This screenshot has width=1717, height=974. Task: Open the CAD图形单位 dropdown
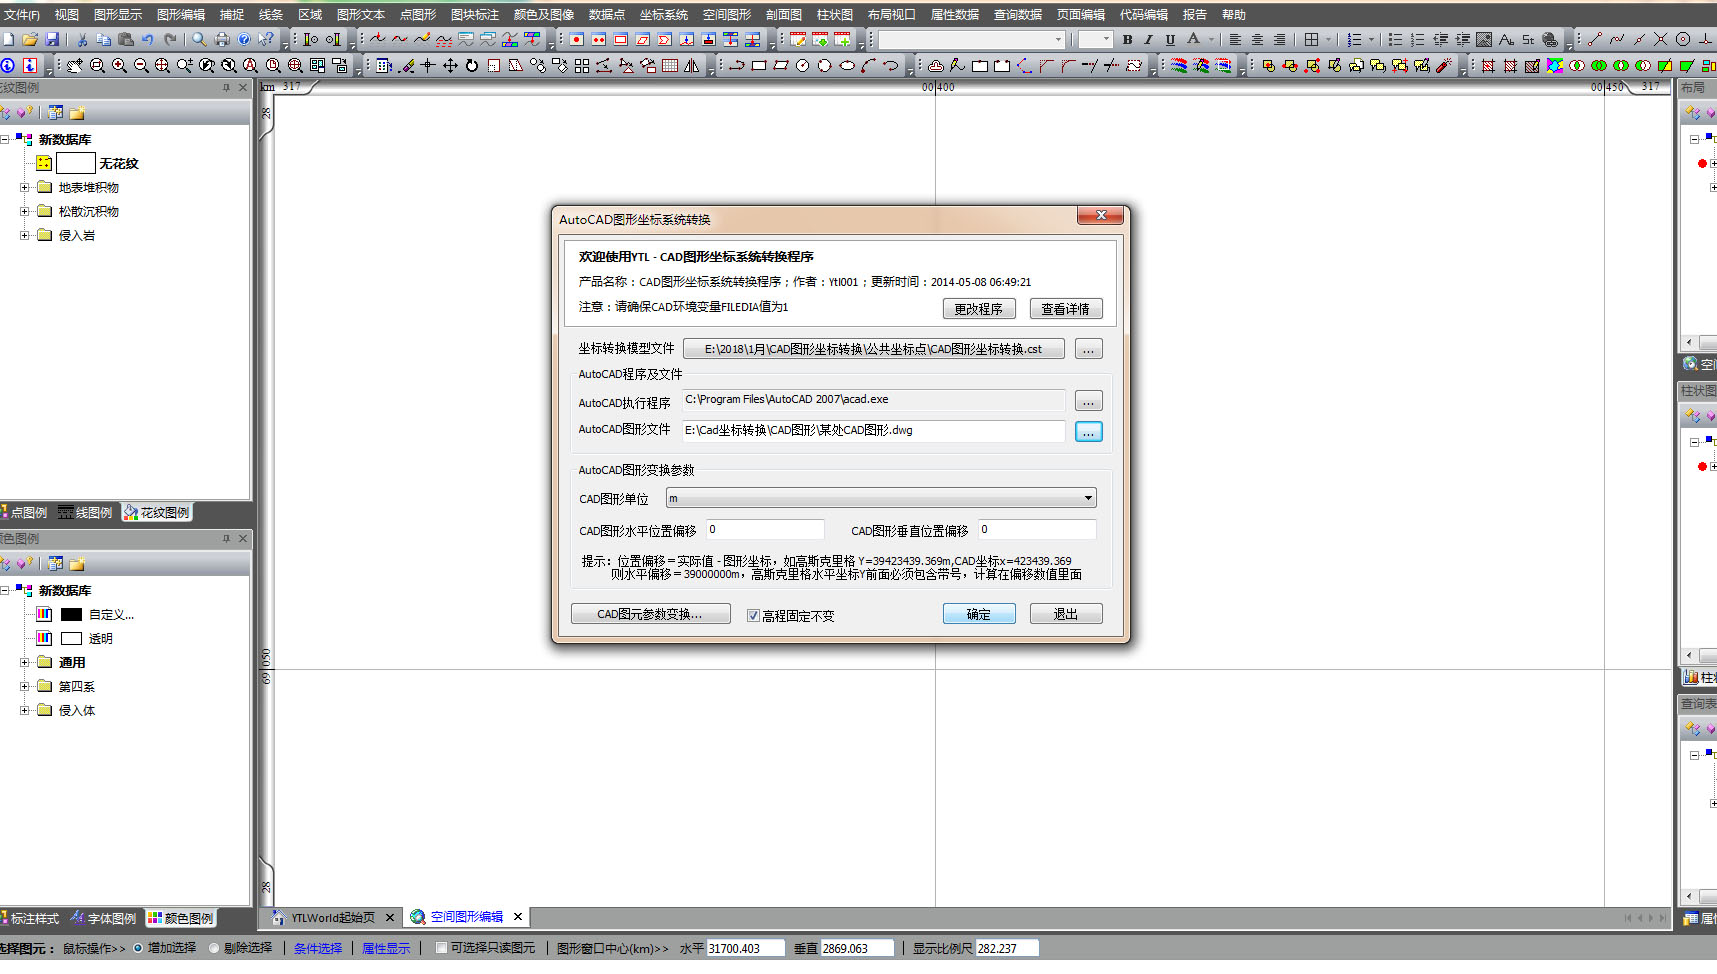[881, 498]
